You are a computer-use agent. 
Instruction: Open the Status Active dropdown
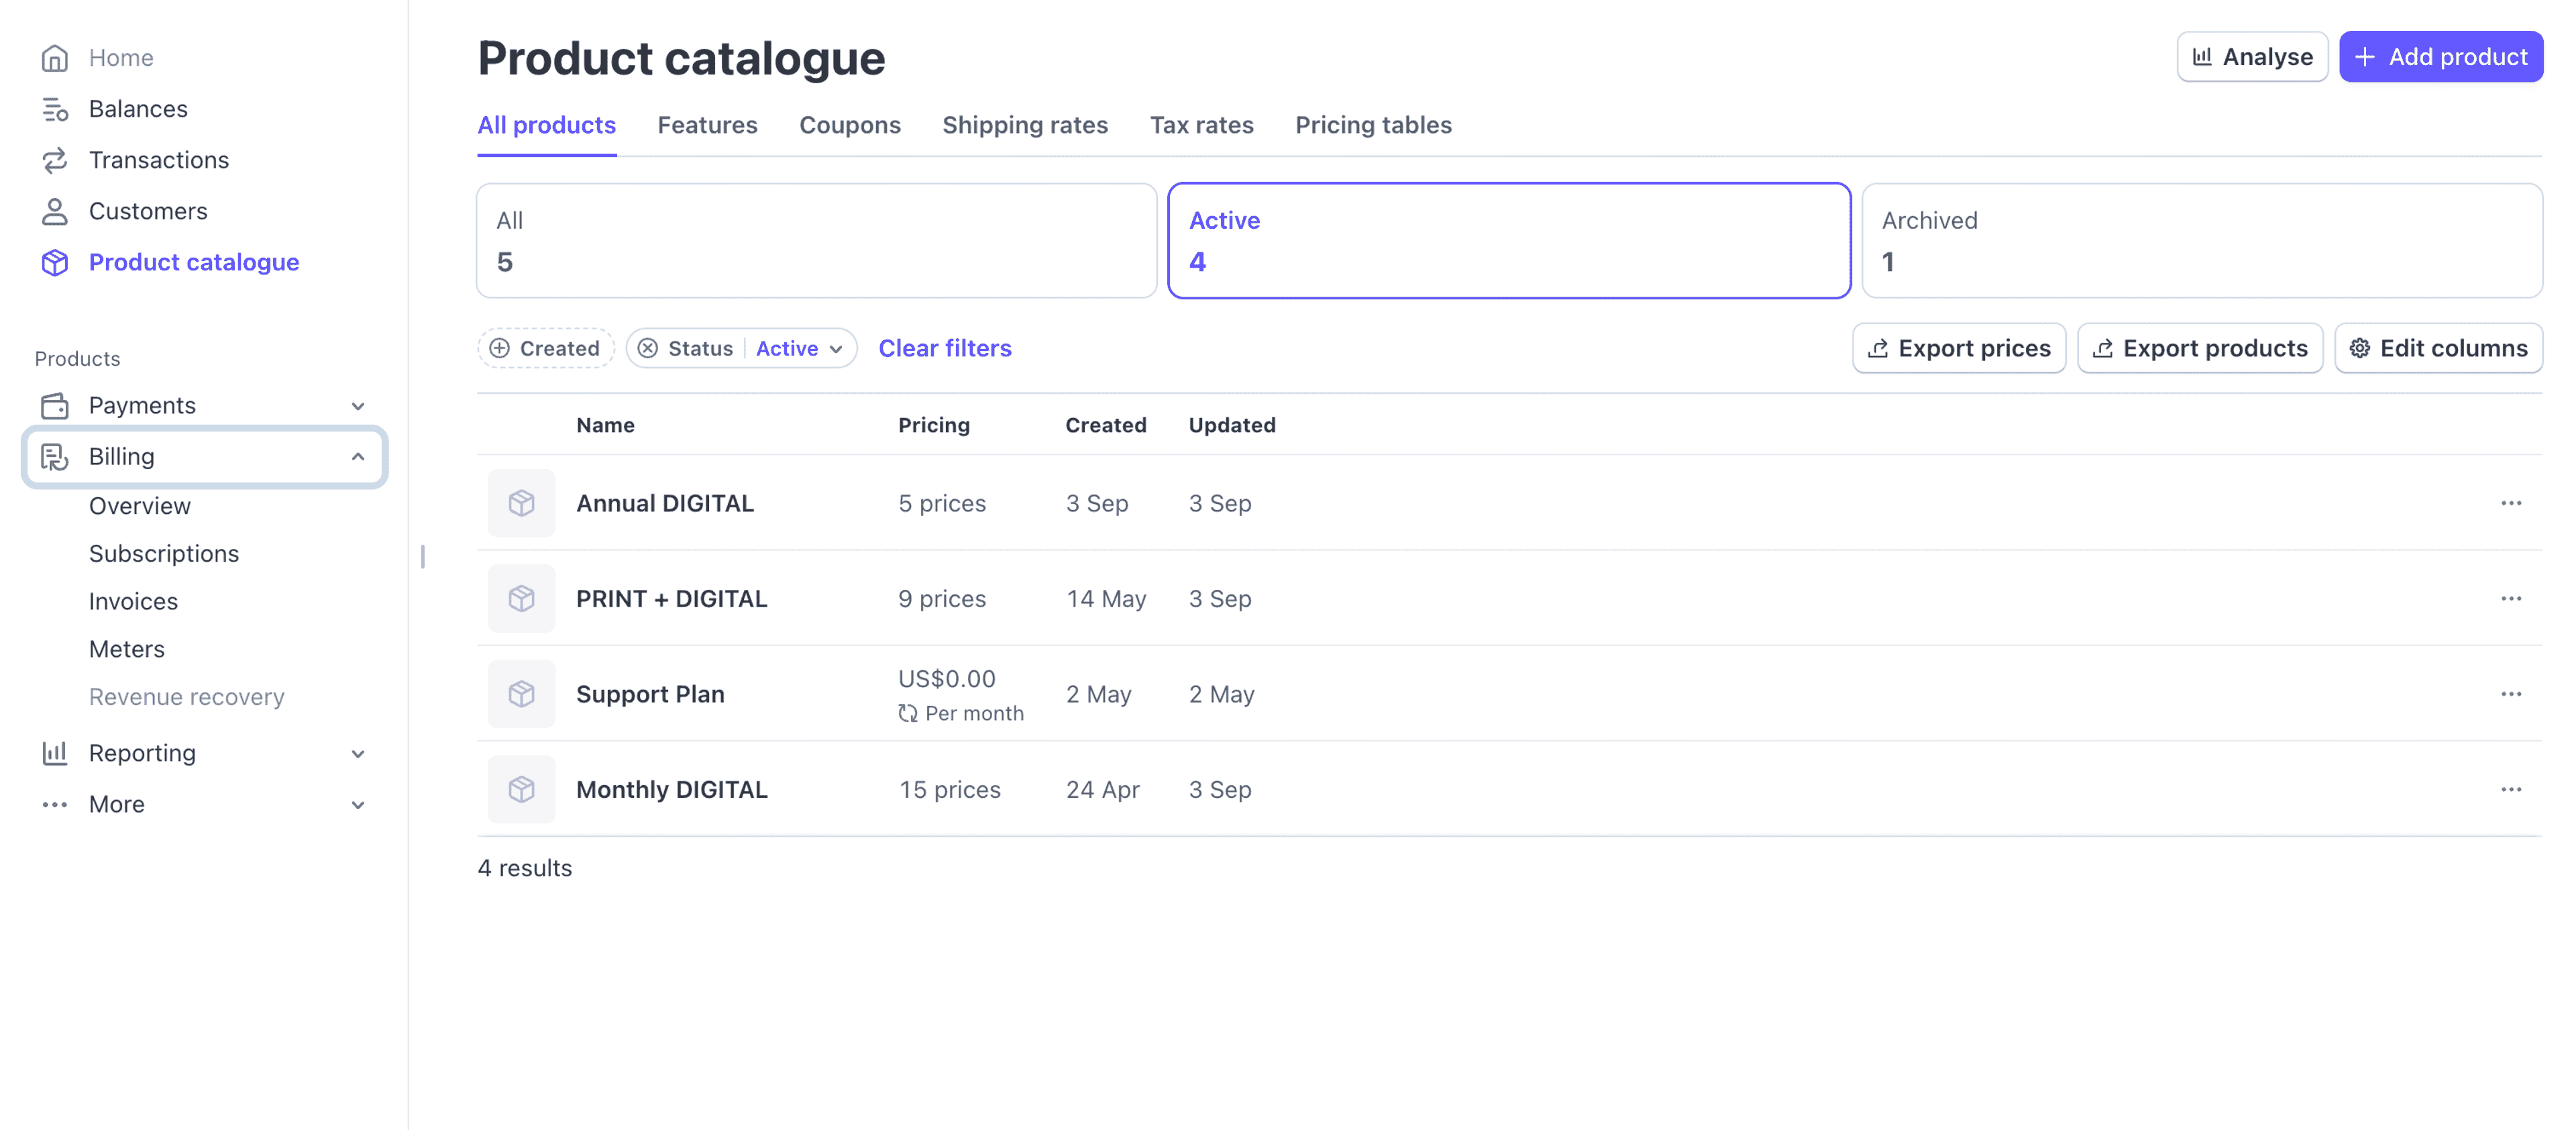click(x=800, y=348)
